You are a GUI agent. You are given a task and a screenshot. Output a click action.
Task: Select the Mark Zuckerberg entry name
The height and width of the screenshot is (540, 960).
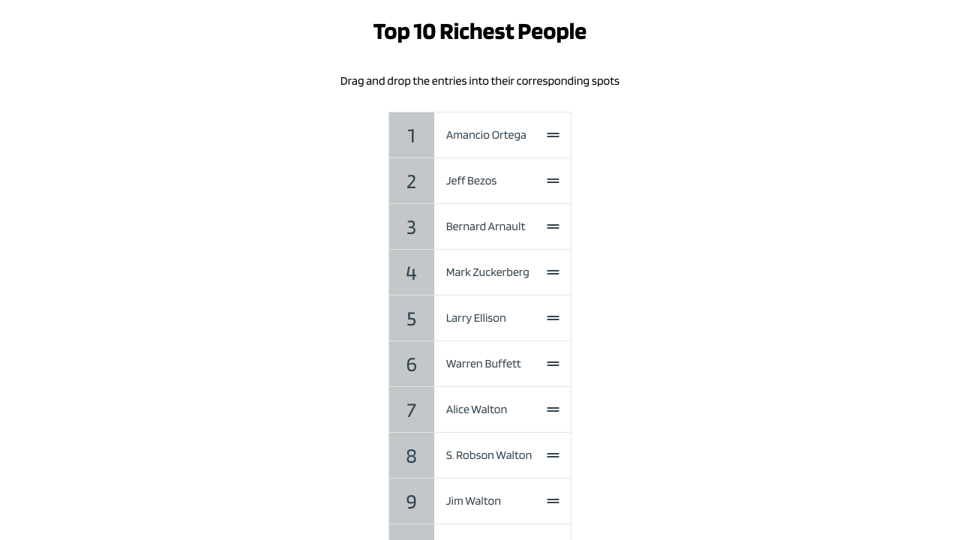coord(487,272)
